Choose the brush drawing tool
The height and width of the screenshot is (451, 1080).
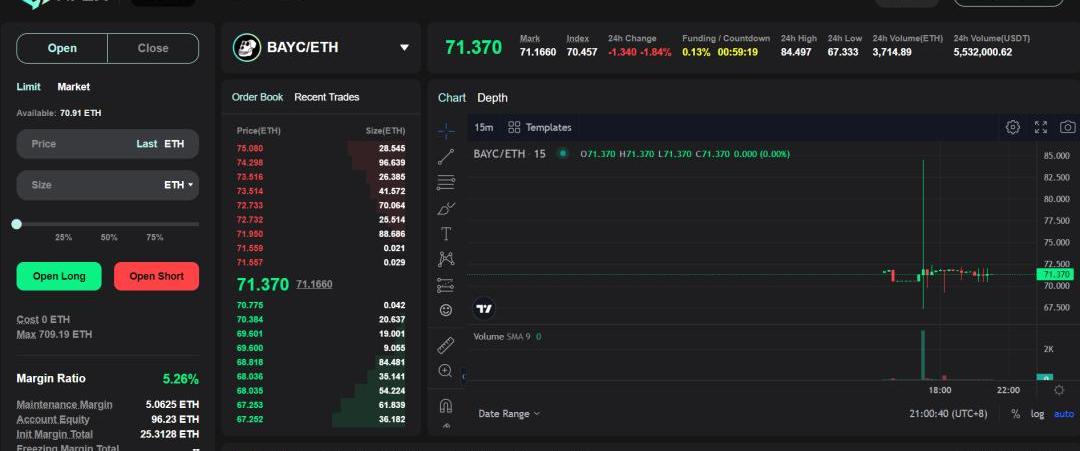pos(446,208)
